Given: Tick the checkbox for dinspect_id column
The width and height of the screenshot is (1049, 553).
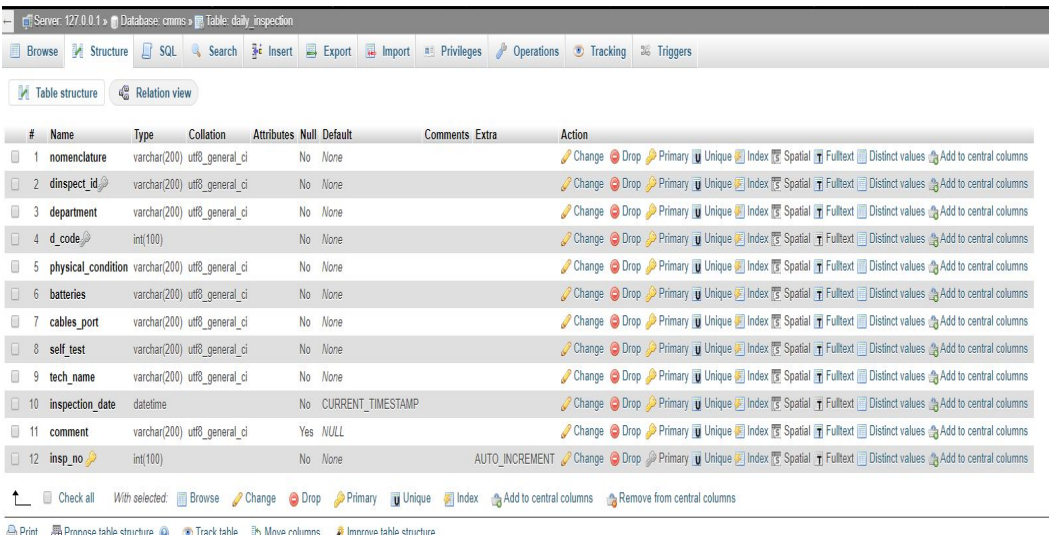Looking at the screenshot, I should point(15,185).
